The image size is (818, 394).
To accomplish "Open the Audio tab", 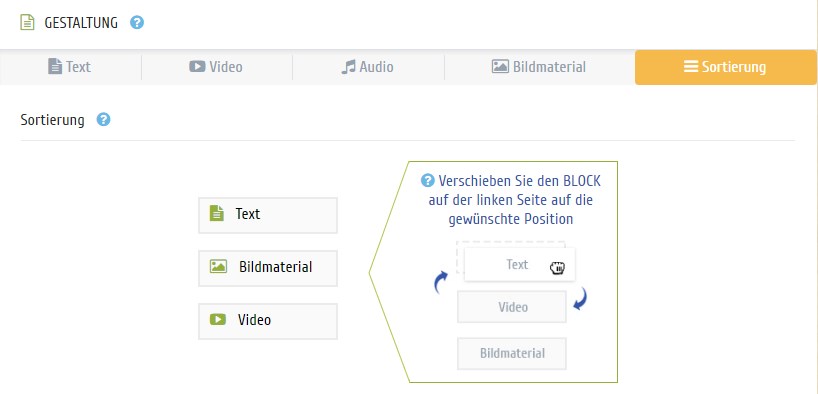I will (368, 67).
